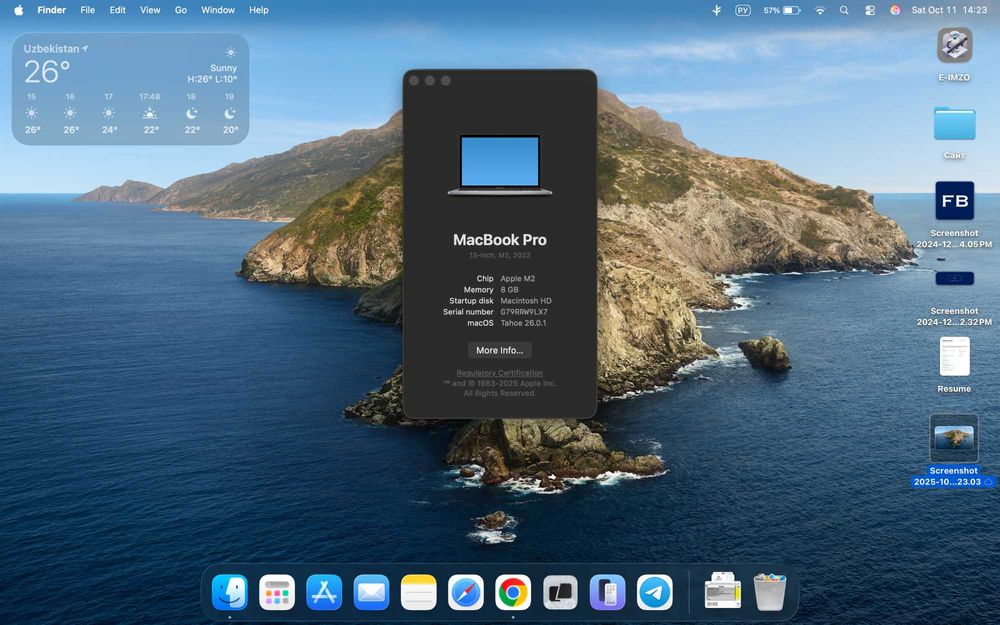1000x625 pixels.
Task: Open the Uzbekistan weather widget location
Action: click(55, 48)
